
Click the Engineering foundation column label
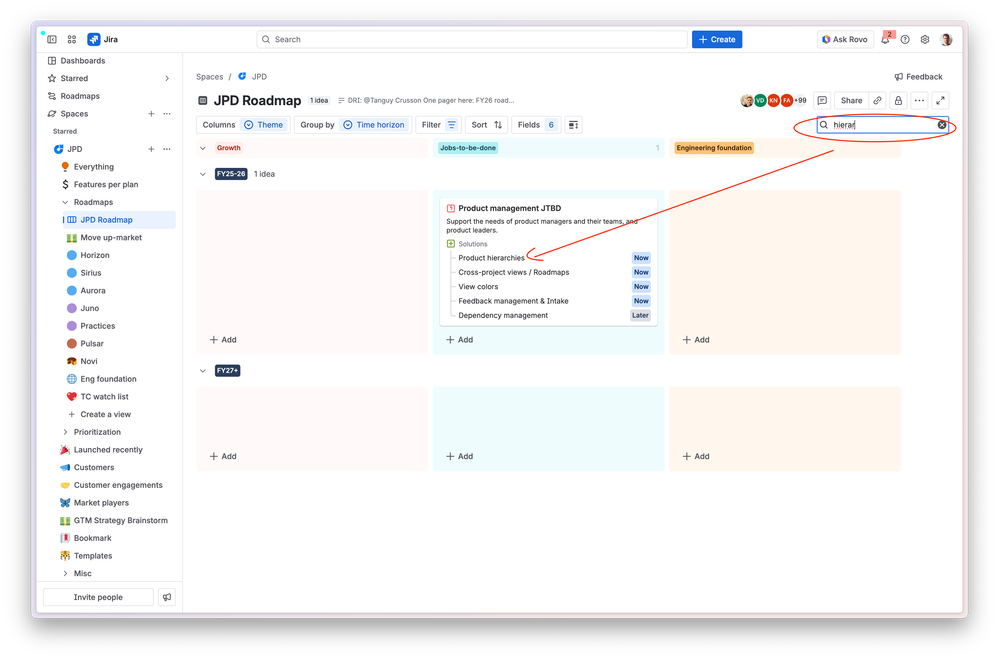pyautogui.click(x=714, y=148)
